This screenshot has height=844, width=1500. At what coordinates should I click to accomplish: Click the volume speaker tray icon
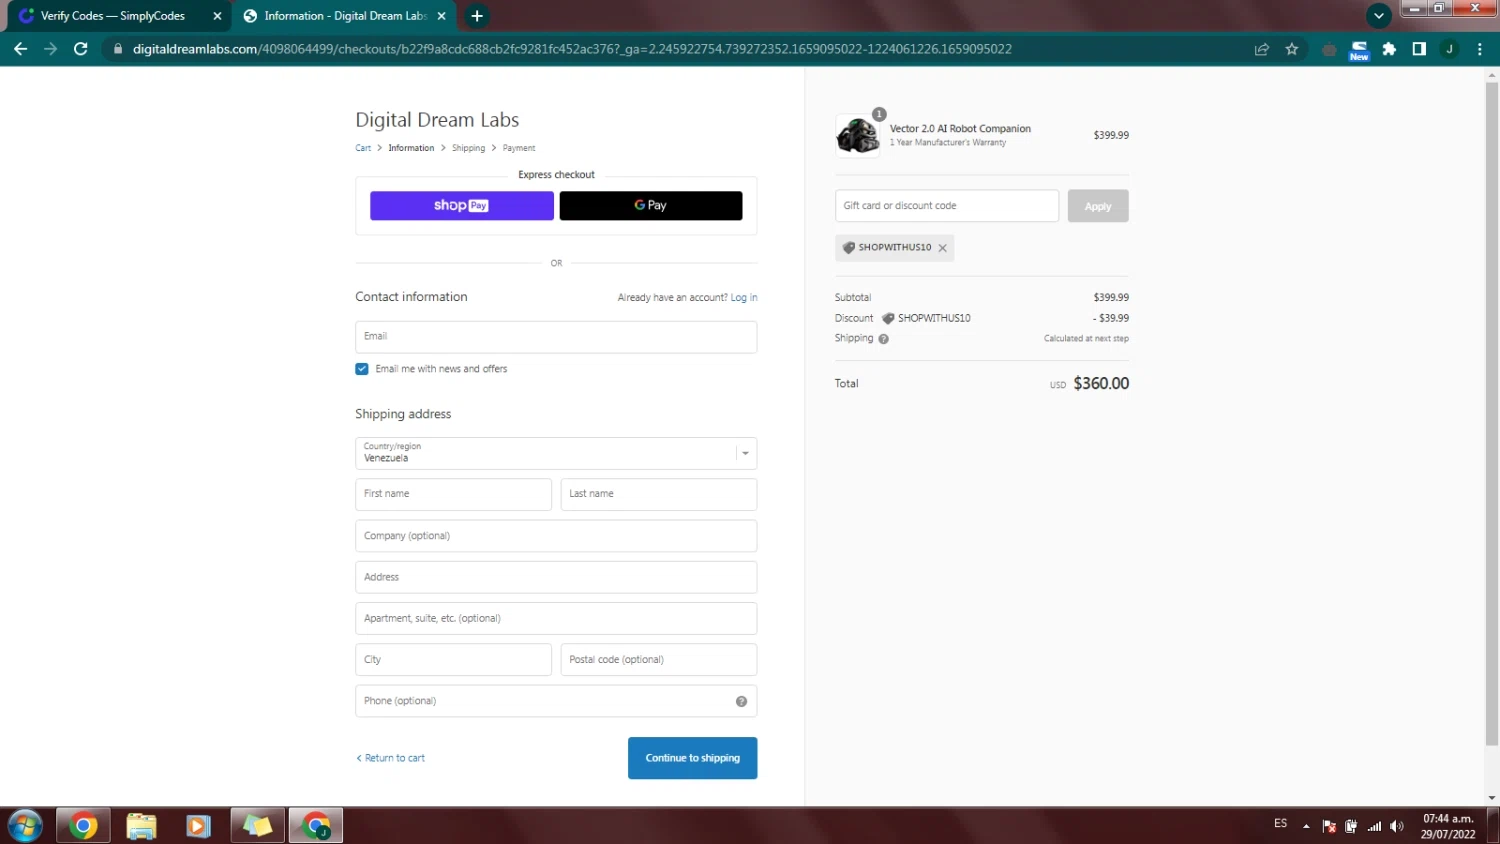(1397, 826)
